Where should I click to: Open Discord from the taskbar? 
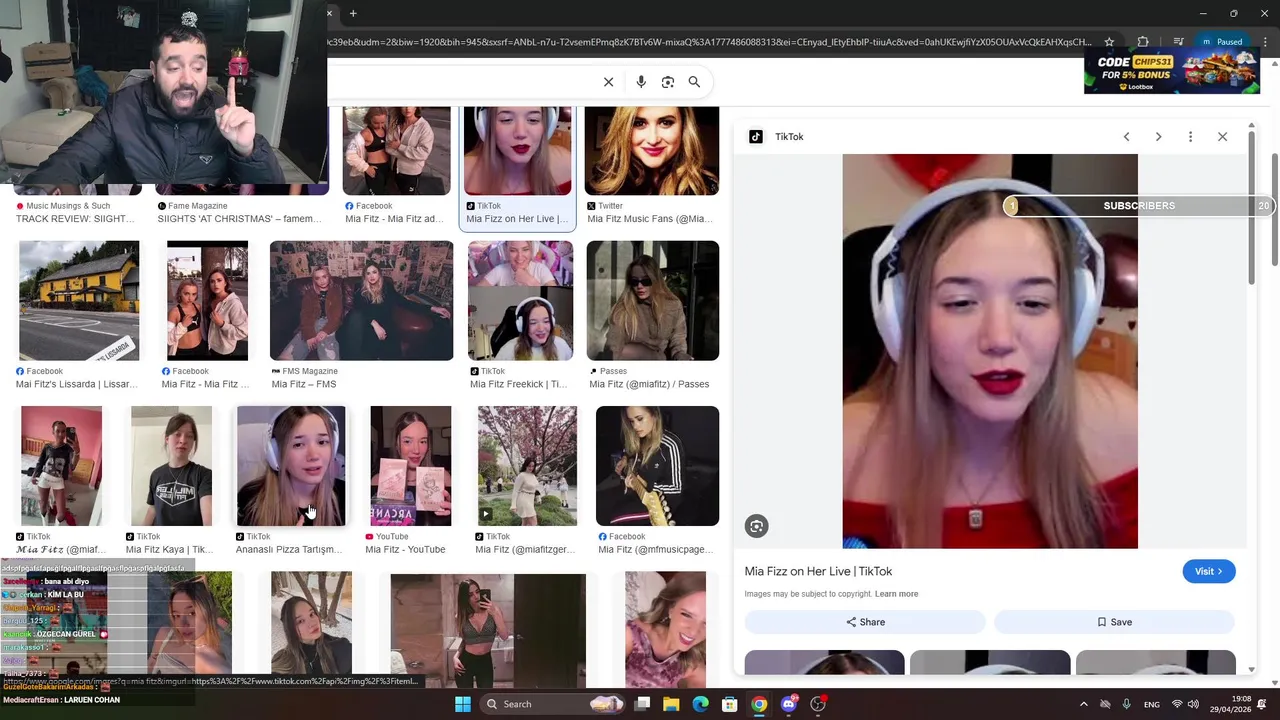(x=789, y=704)
